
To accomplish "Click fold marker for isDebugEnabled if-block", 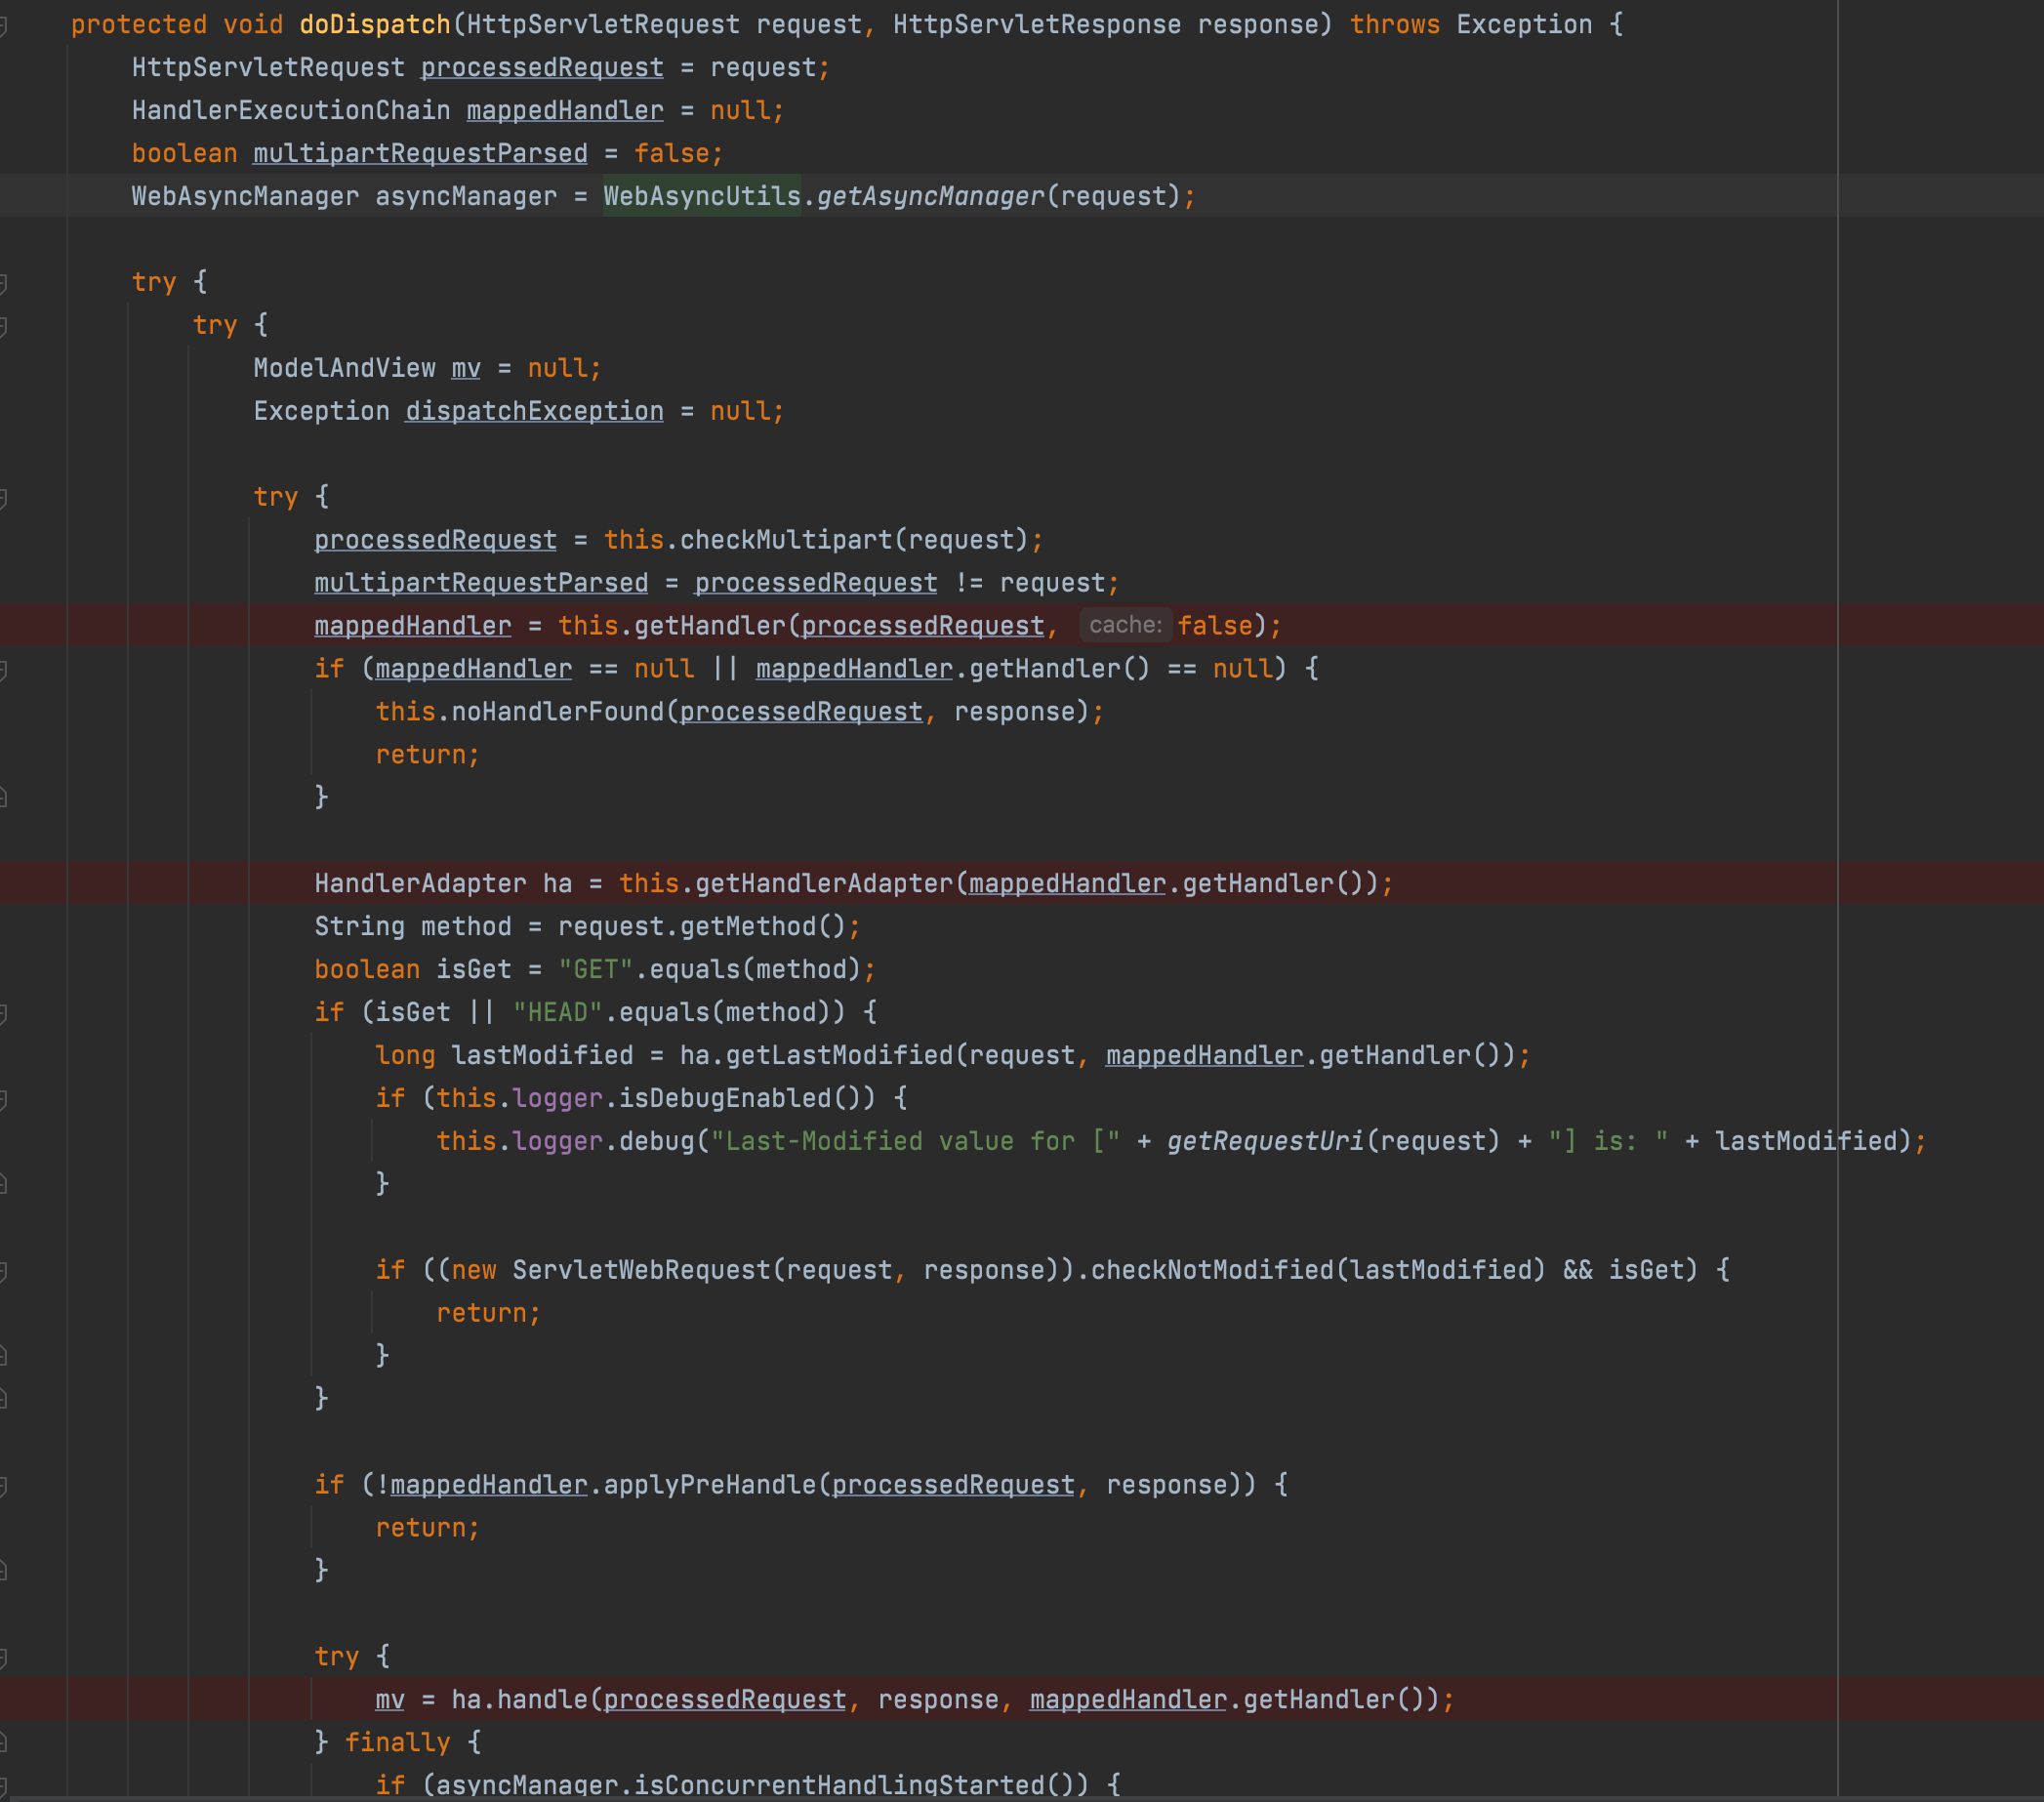I will tap(4, 1100).
